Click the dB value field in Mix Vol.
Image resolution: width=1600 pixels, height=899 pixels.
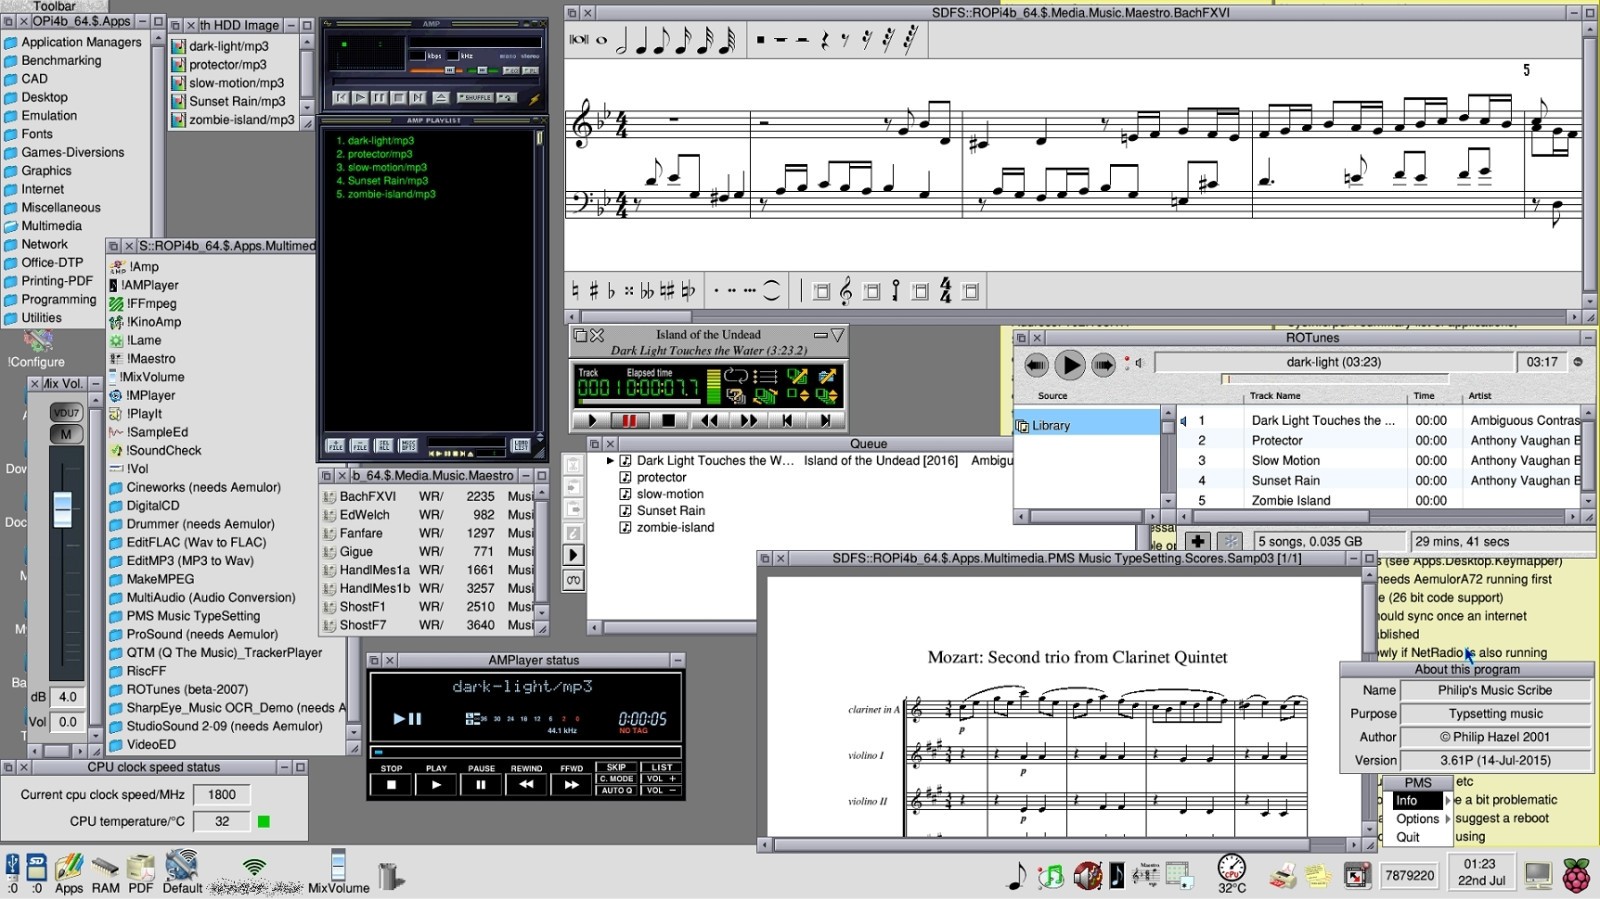[x=68, y=697]
